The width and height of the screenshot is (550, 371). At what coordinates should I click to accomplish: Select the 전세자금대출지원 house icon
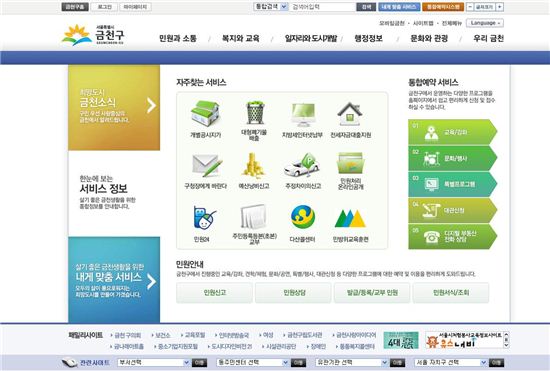pyautogui.click(x=350, y=114)
